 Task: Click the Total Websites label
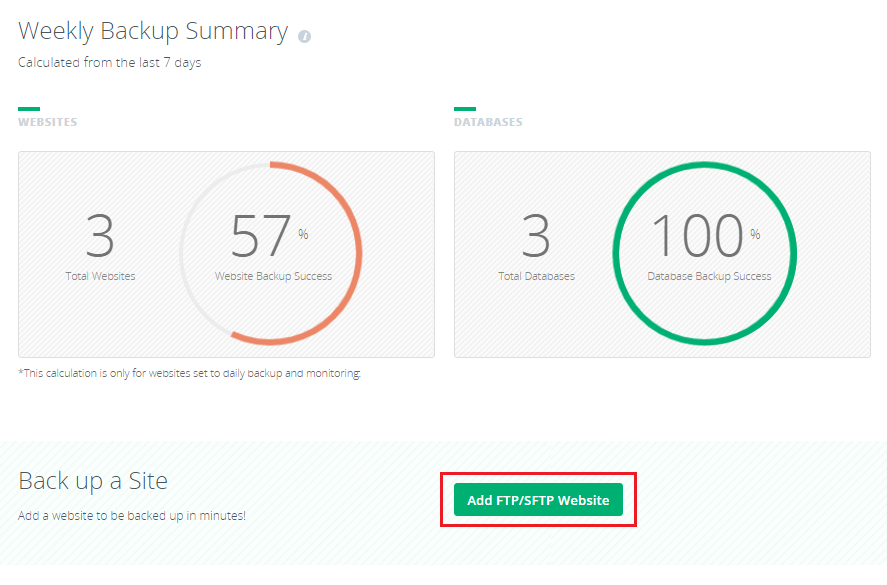click(x=100, y=276)
